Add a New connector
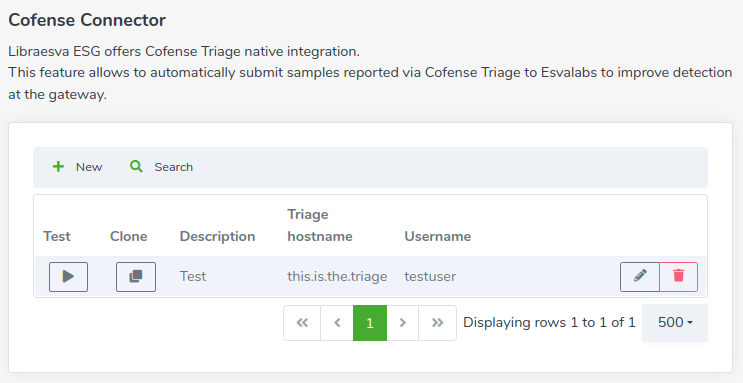Image resolution: width=743 pixels, height=383 pixels. click(x=77, y=167)
